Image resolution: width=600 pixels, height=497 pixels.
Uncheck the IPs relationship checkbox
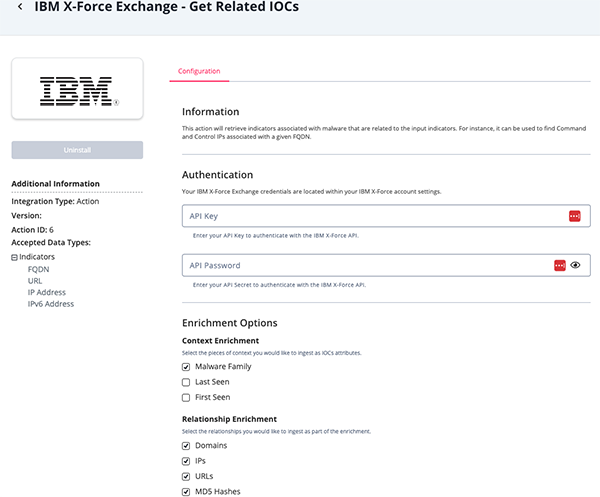click(x=186, y=461)
